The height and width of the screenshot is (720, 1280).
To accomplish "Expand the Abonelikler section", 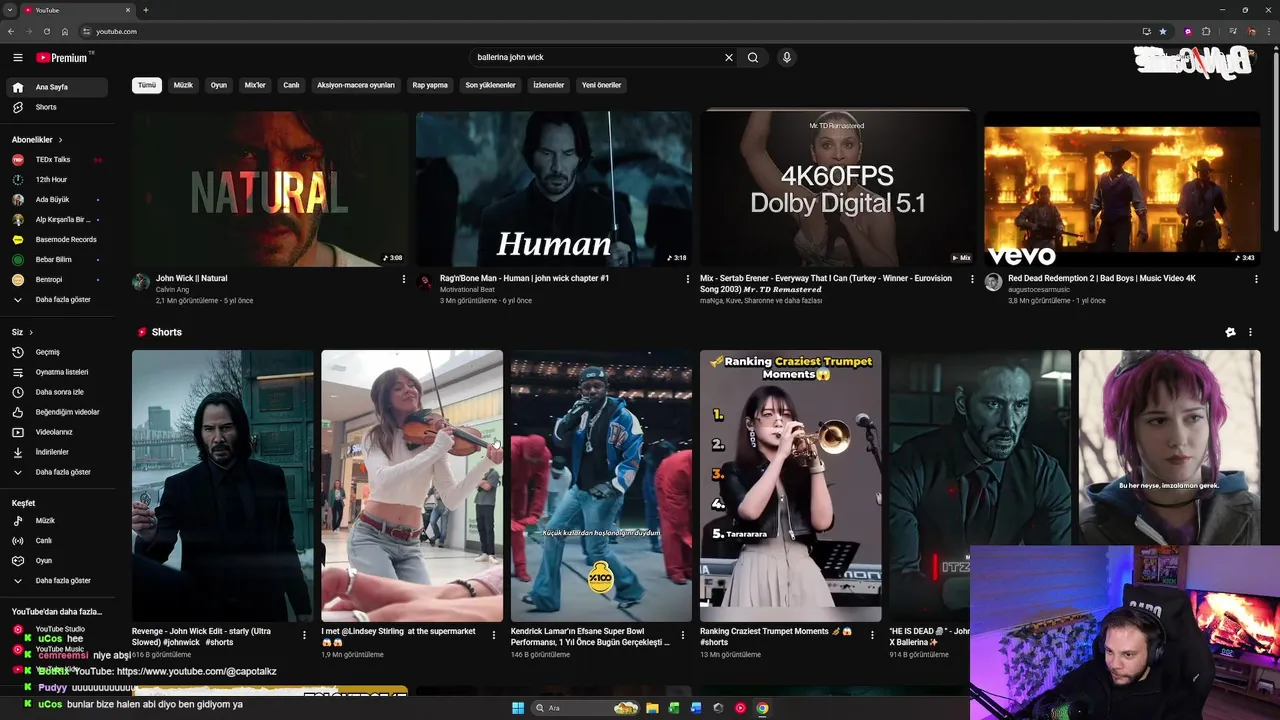I will pyautogui.click(x=37, y=140).
